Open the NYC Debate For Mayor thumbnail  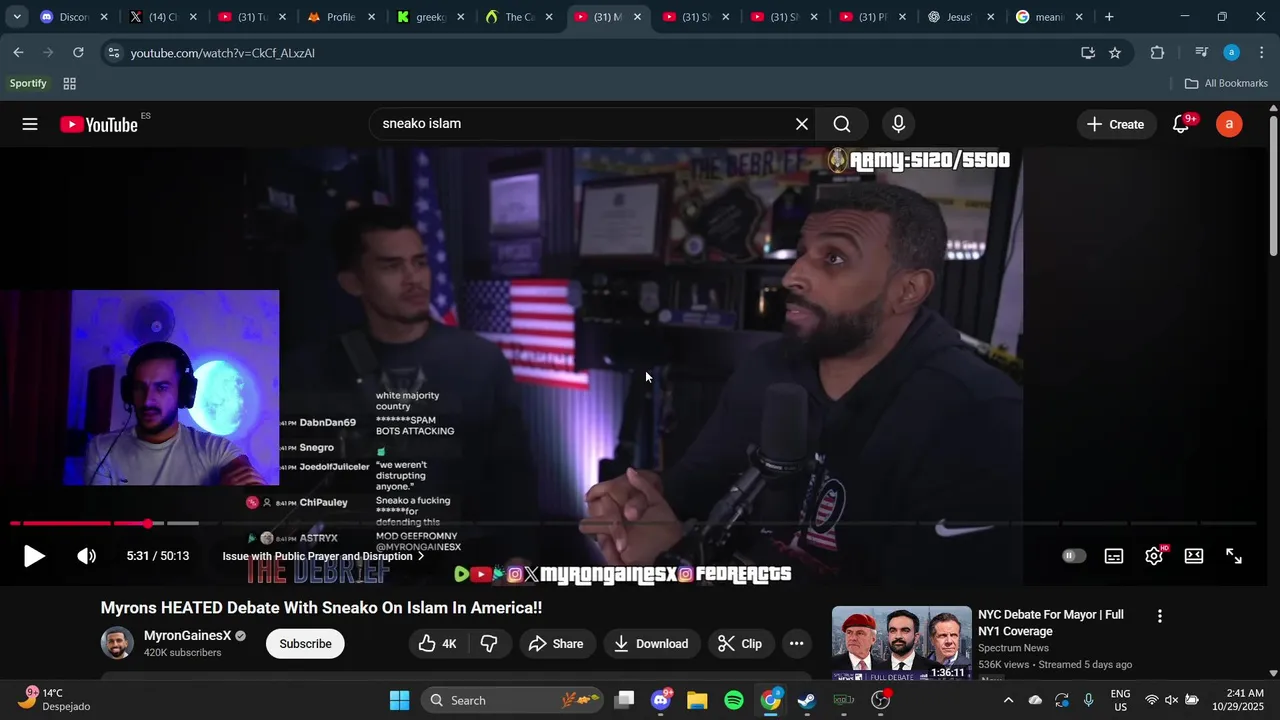[x=901, y=644]
